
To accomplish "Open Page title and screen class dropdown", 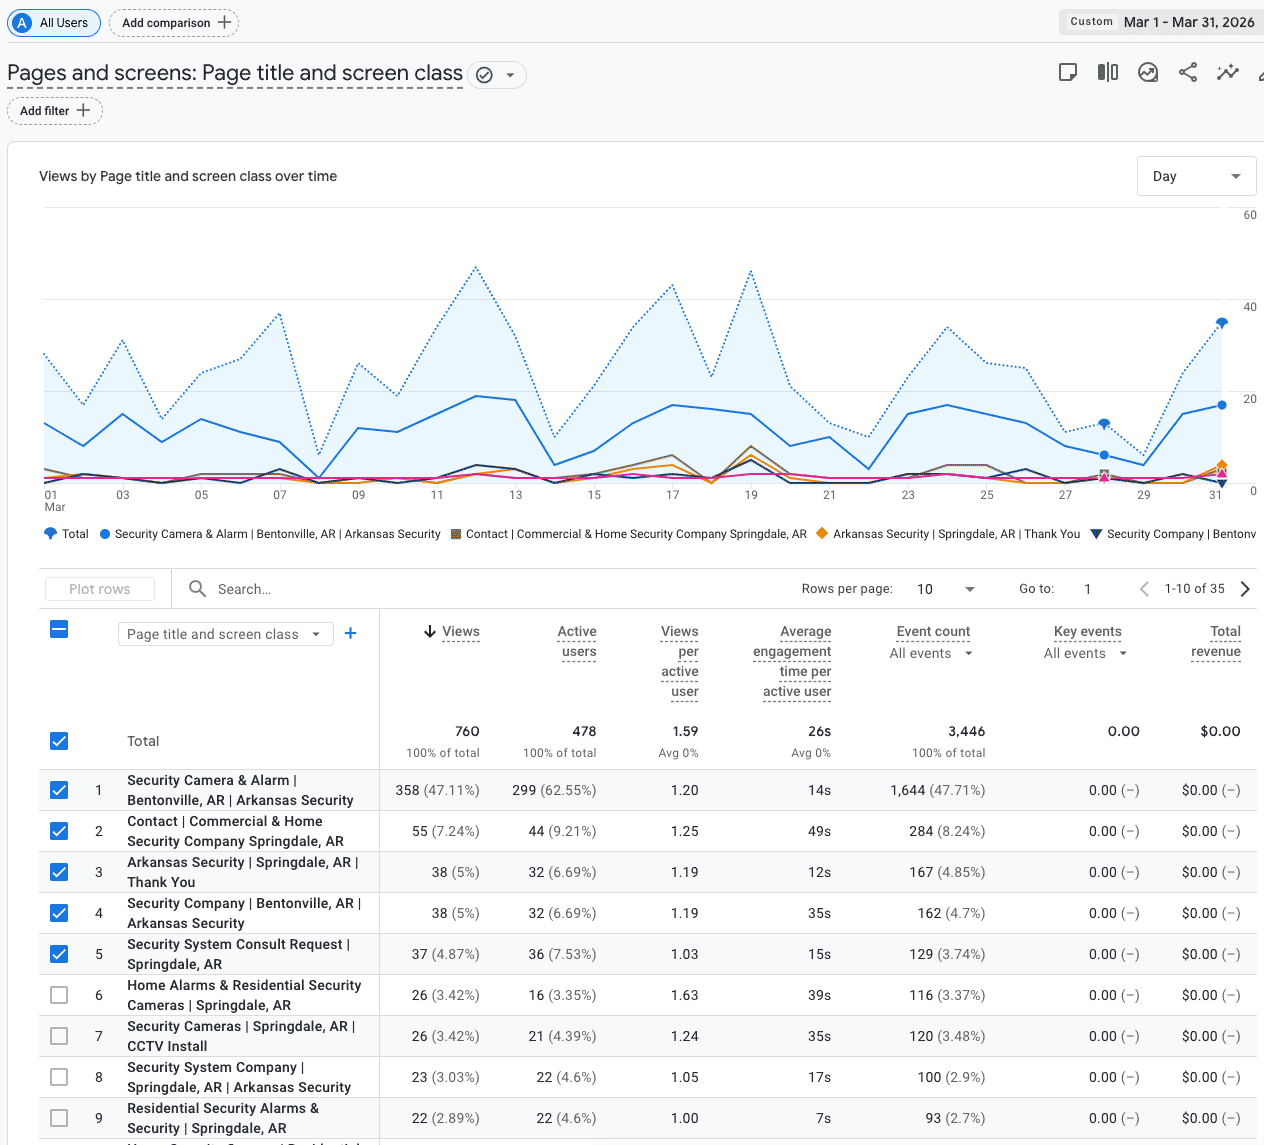I will tap(225, 634).
